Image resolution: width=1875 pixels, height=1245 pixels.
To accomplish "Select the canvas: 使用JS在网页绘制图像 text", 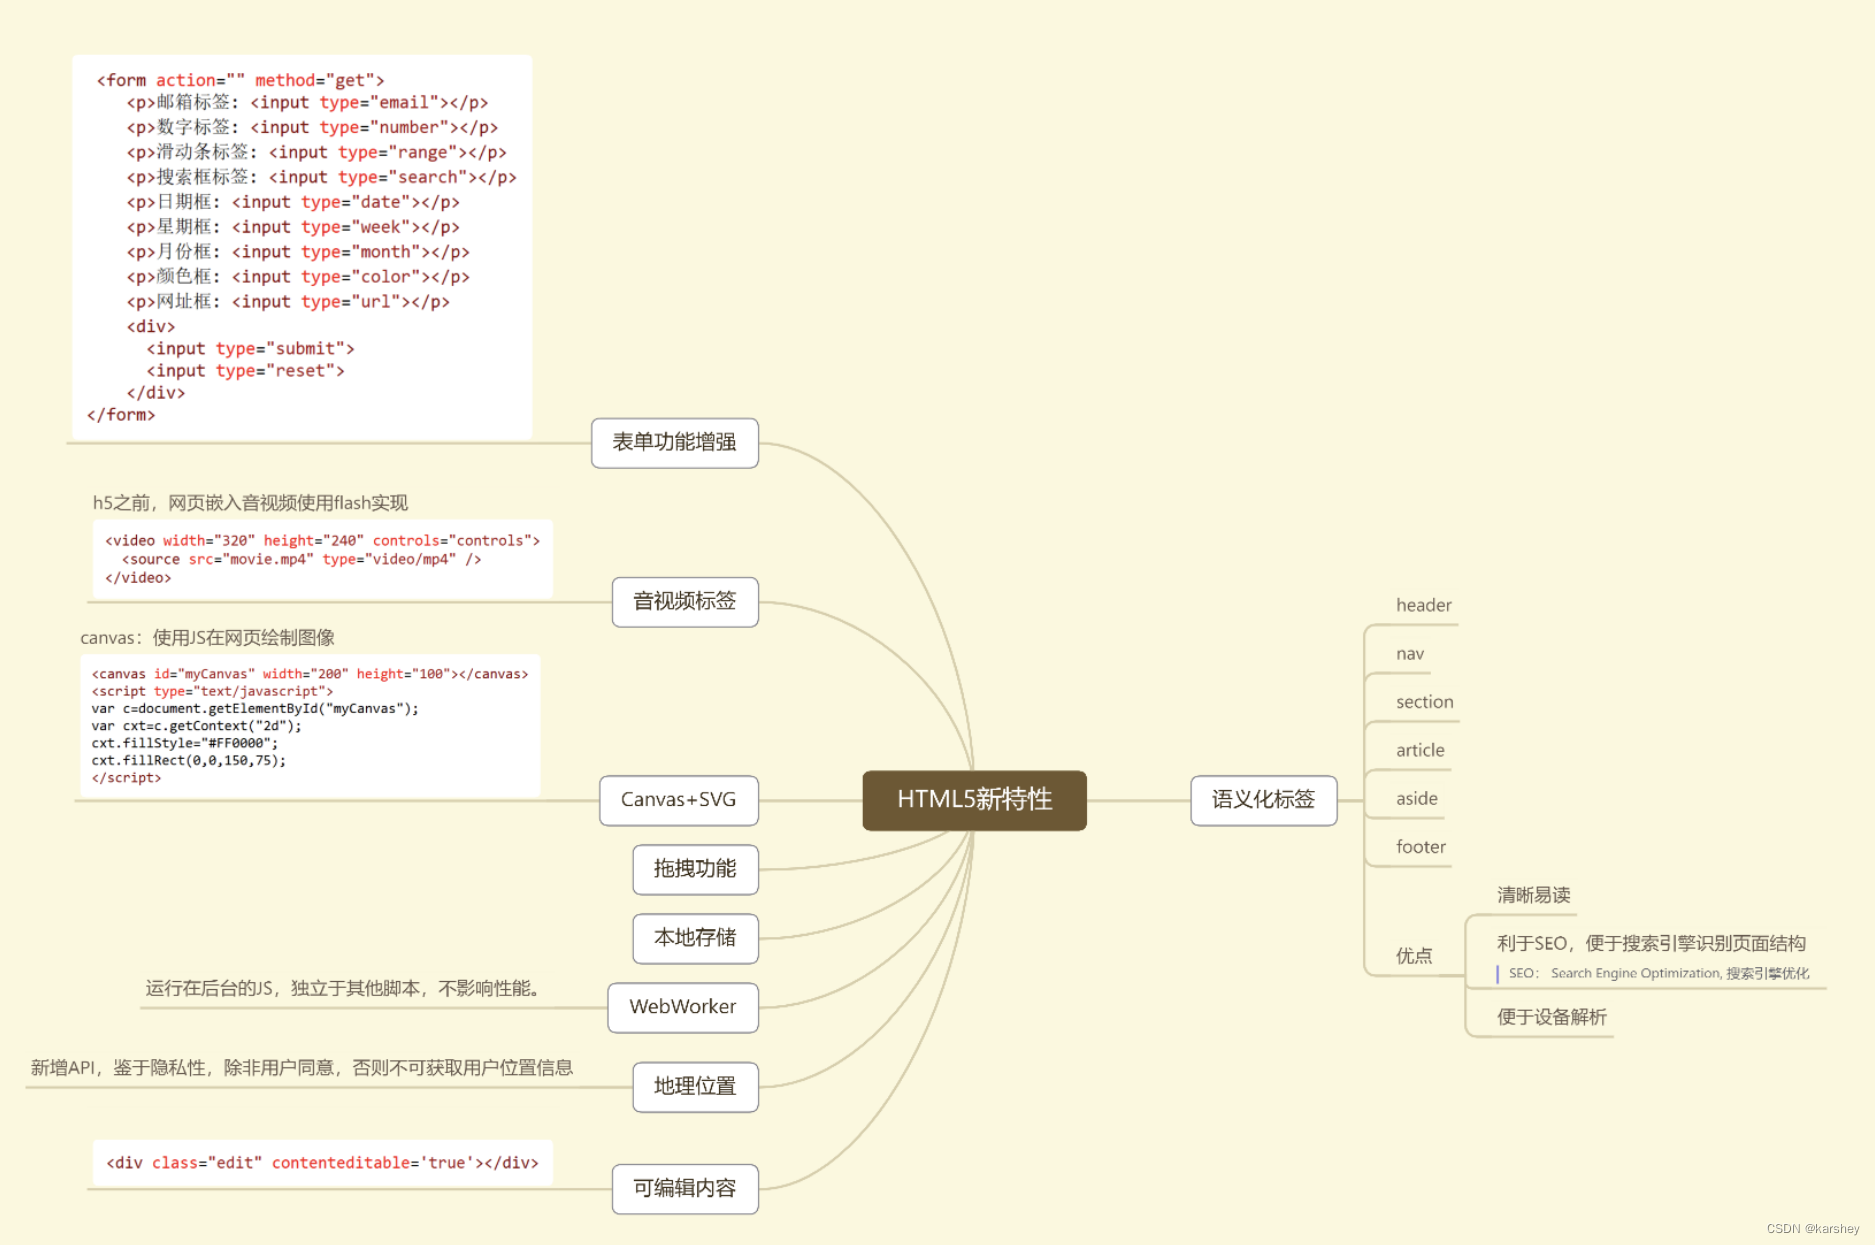I will click(x=207, y=638).
